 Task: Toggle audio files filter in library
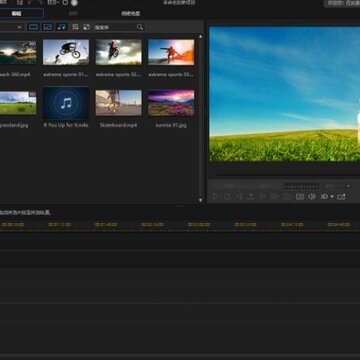[62, 27]
